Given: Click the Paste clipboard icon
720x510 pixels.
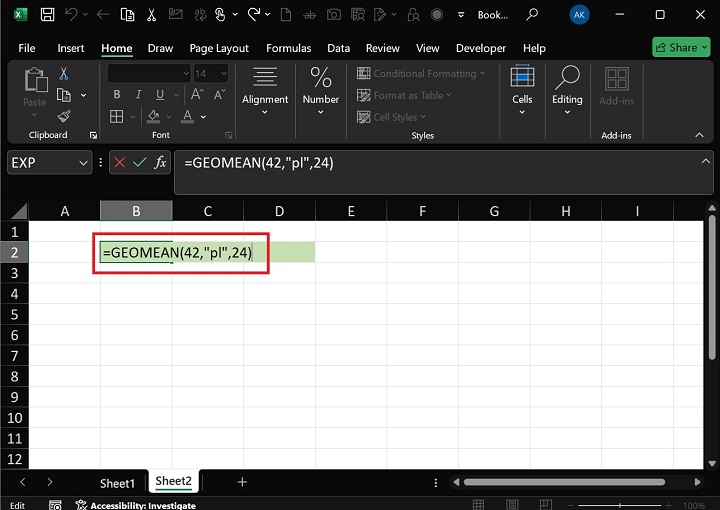Looking at the screenshot, I should click(35, 80).
